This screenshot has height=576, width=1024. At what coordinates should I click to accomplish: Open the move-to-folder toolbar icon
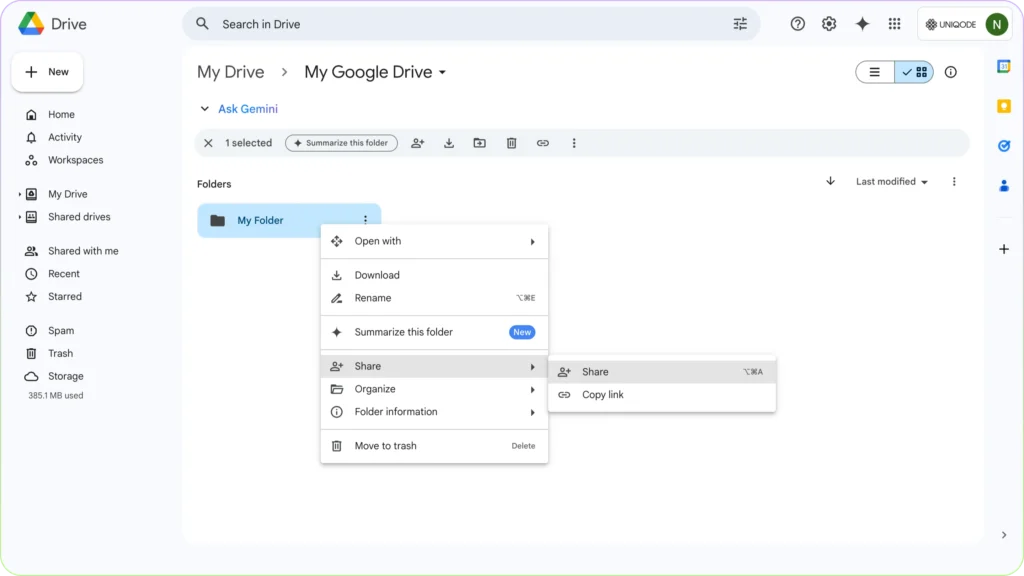click(479, 143)
